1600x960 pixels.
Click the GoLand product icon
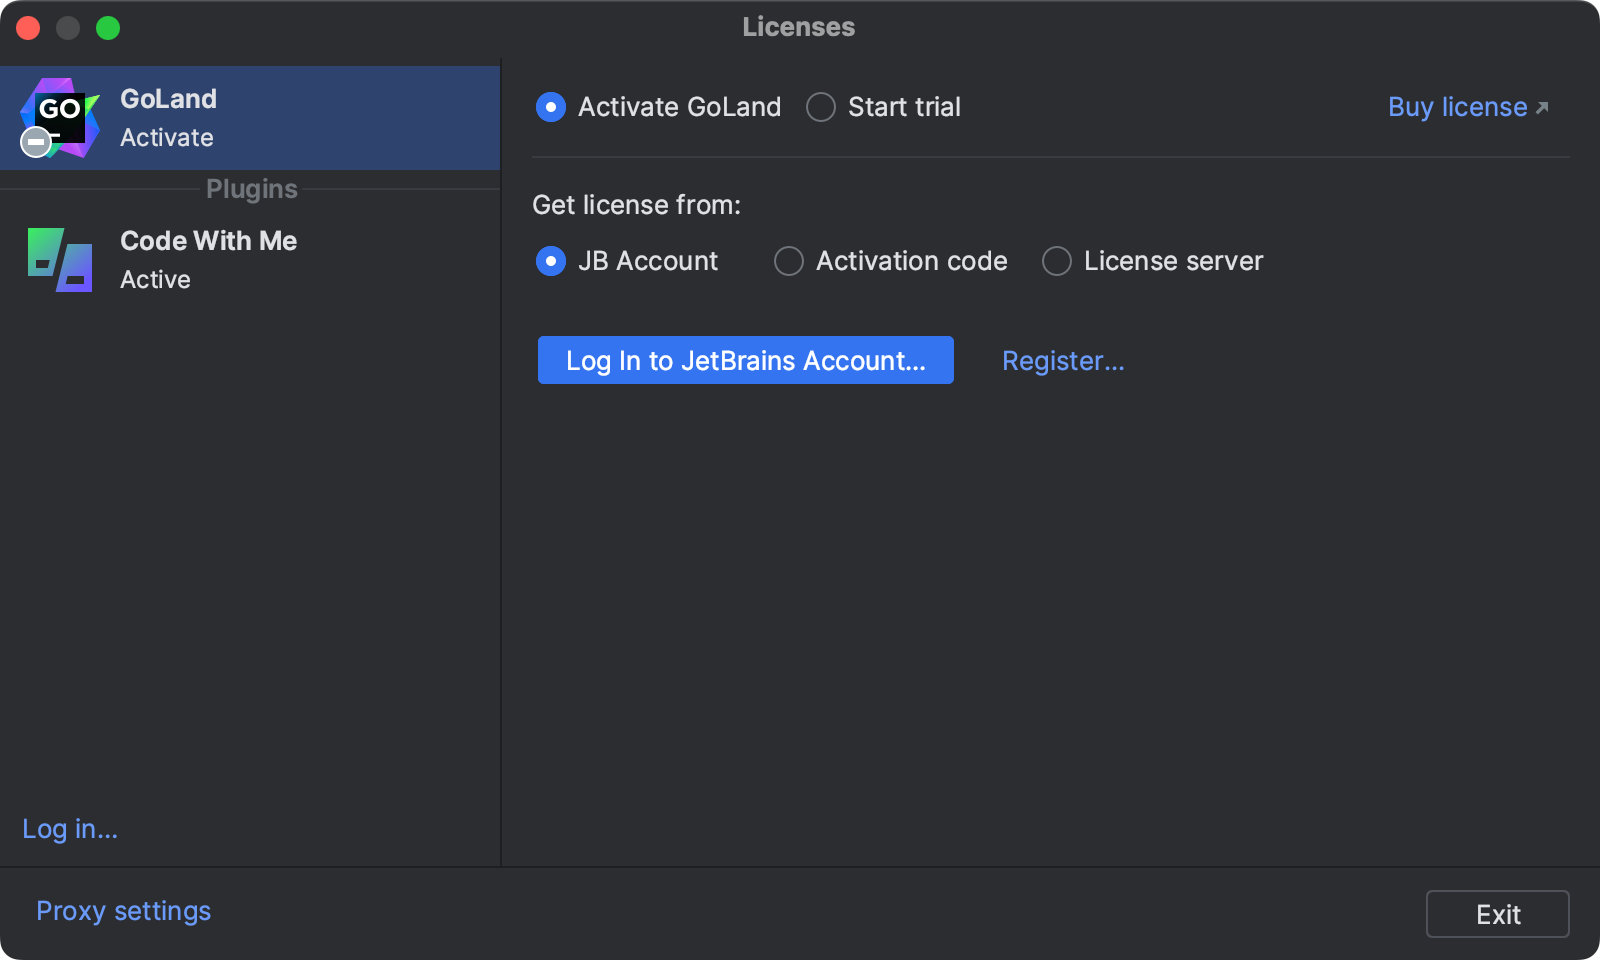pyautogui.click(x=60, y=118)
